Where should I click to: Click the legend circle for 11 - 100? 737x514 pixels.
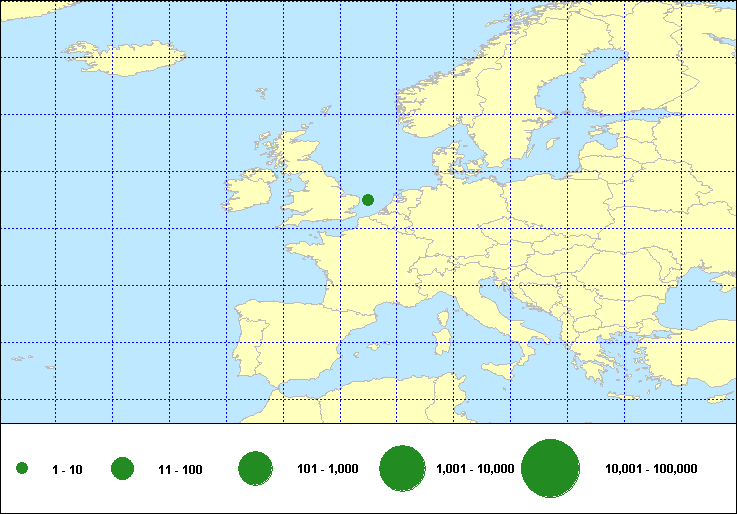[123, 468]
